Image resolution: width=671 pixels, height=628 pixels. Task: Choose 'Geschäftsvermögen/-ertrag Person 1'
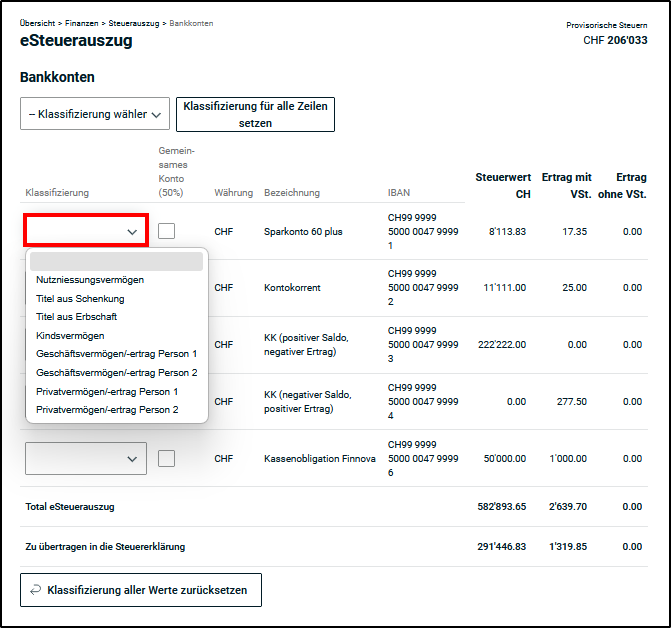click(116, 354)
